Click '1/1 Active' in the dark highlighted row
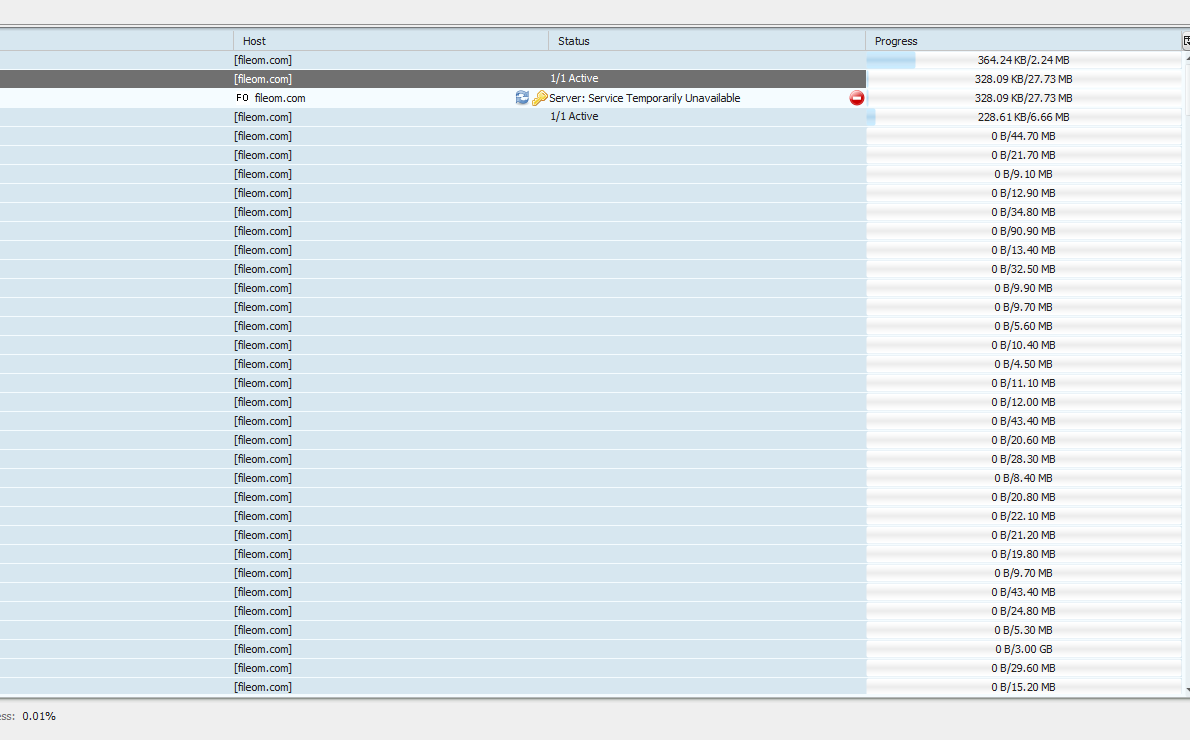Screen dimensions: 1190x740 (575, 78)
